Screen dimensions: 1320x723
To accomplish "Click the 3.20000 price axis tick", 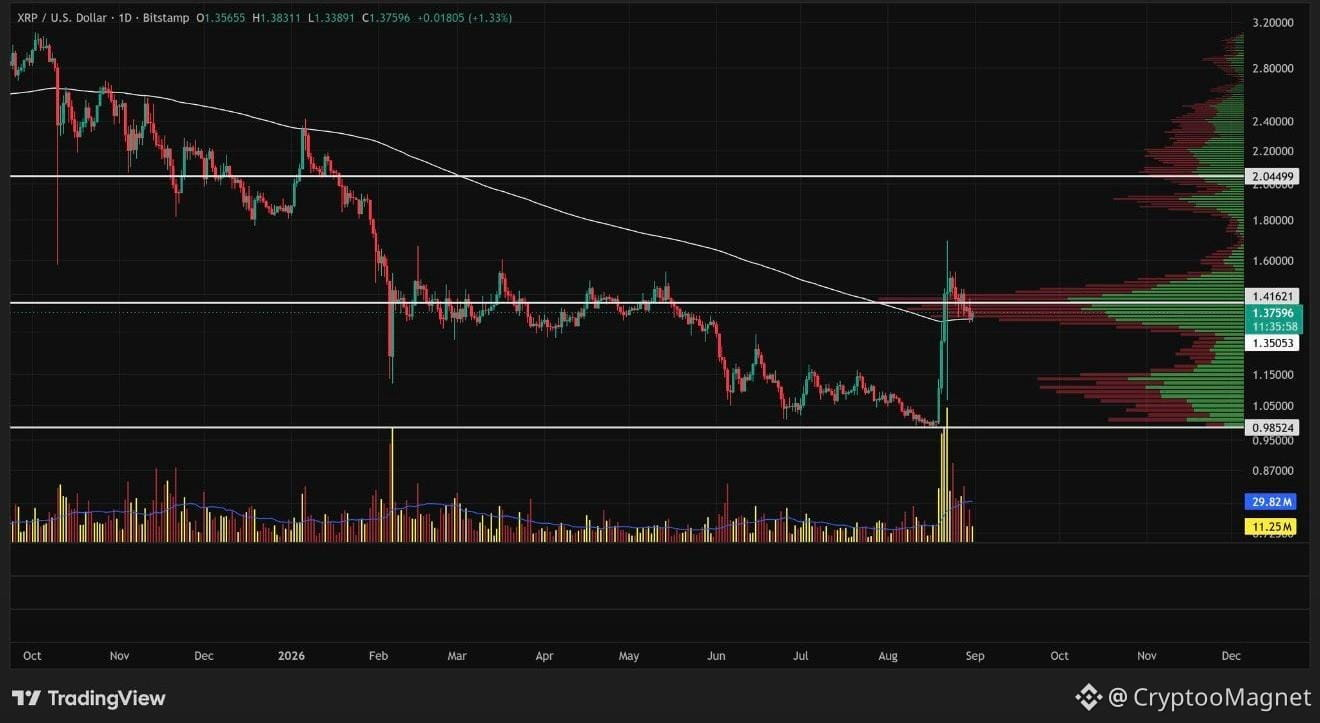I will (x=1274, y=22).
